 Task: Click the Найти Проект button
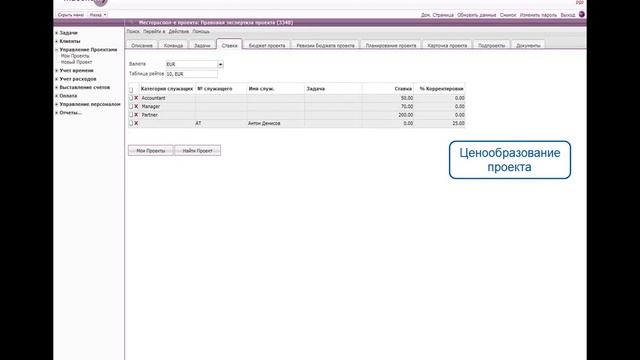pos(198,151)
